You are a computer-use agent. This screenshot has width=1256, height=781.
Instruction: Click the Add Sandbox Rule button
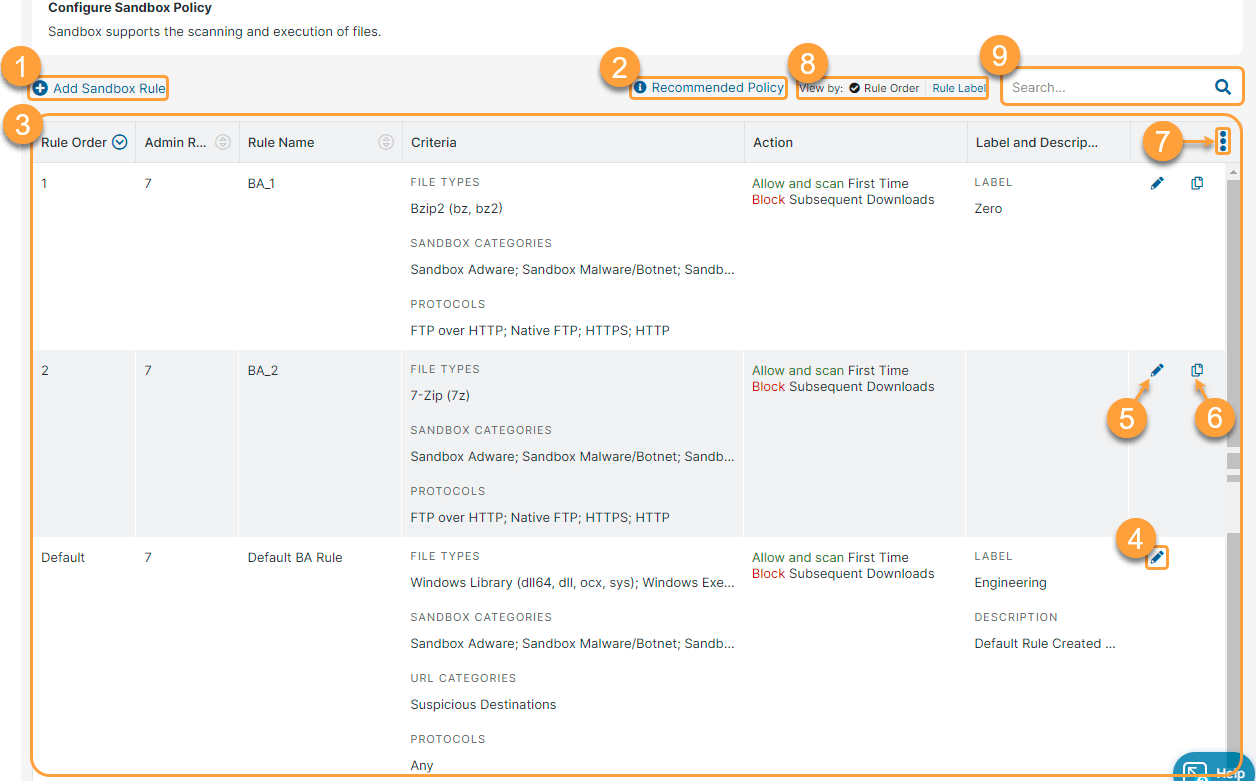[x=97, y=88]
